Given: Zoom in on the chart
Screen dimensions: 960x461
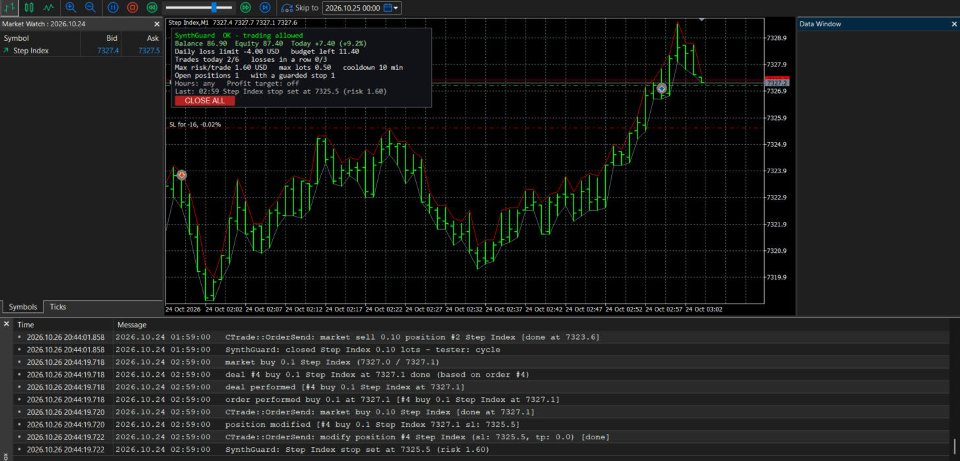Looking at the screenshot, I should point(70,7).
